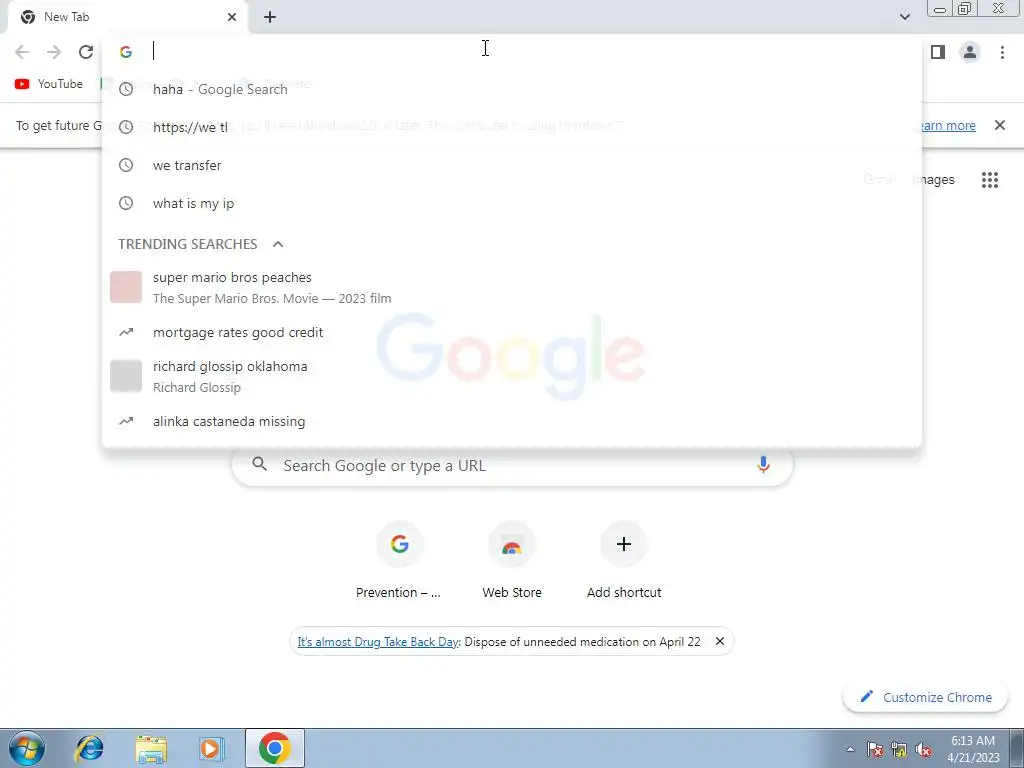Click the Super Mario movie thumbnail
Image resolution: width=1024 pixels, height=768 pixels.
(126, 287)
